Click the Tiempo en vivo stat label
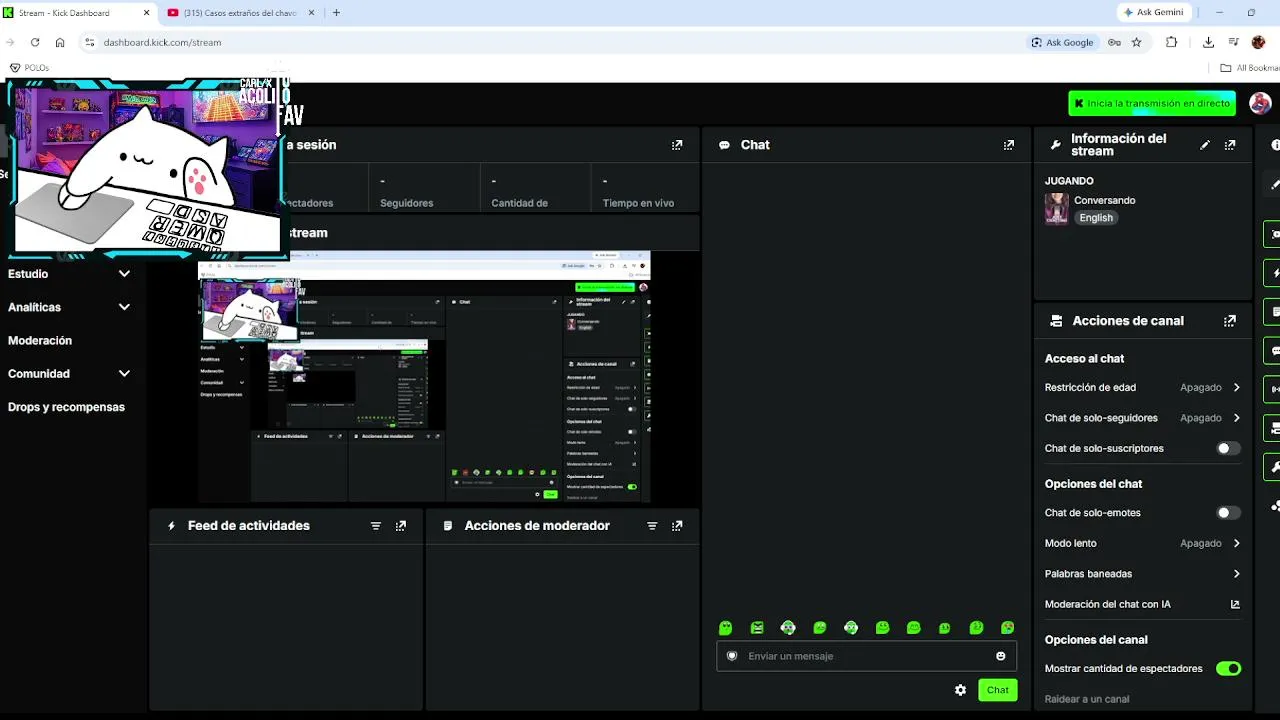The width and height of the screenshot is (1280, 720). click(x=638, y=203)
